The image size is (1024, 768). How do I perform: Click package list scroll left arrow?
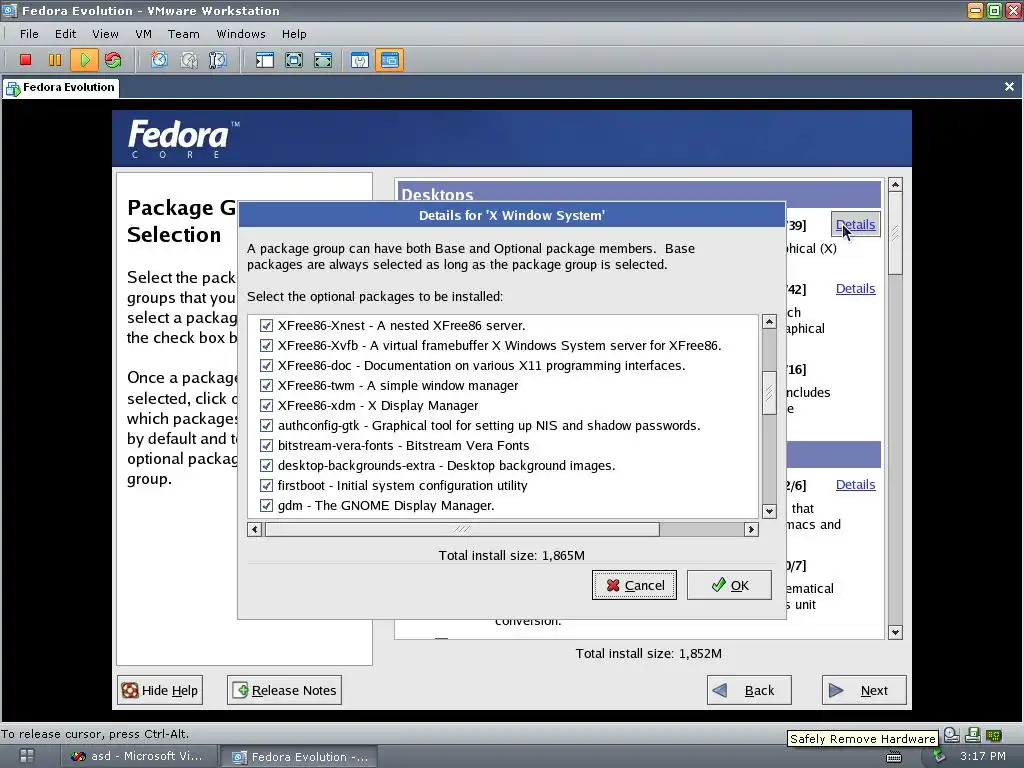pyautogui.click(x=255, y=529)
